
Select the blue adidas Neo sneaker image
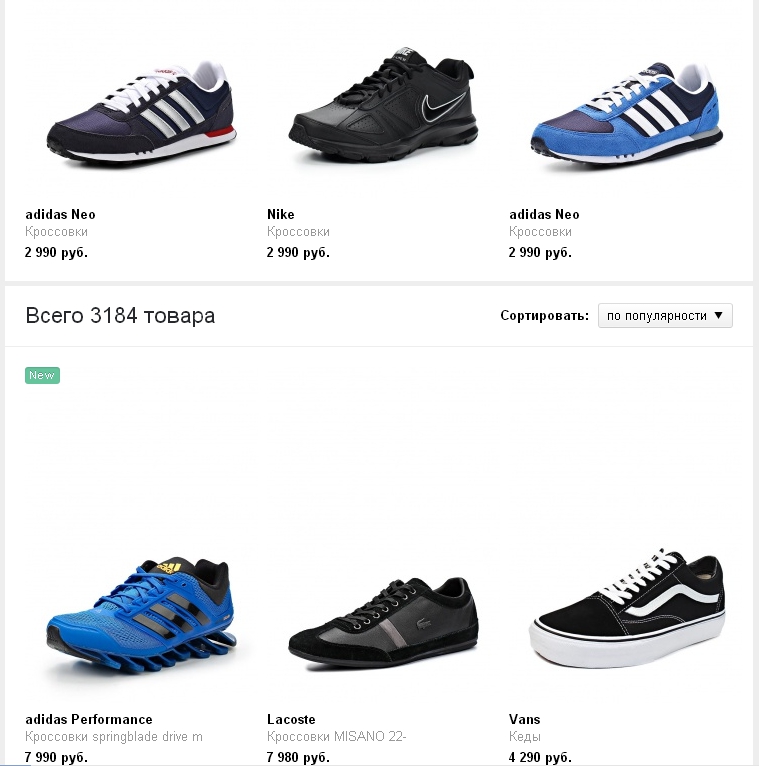pyautogui.click(x=626, y=114)
